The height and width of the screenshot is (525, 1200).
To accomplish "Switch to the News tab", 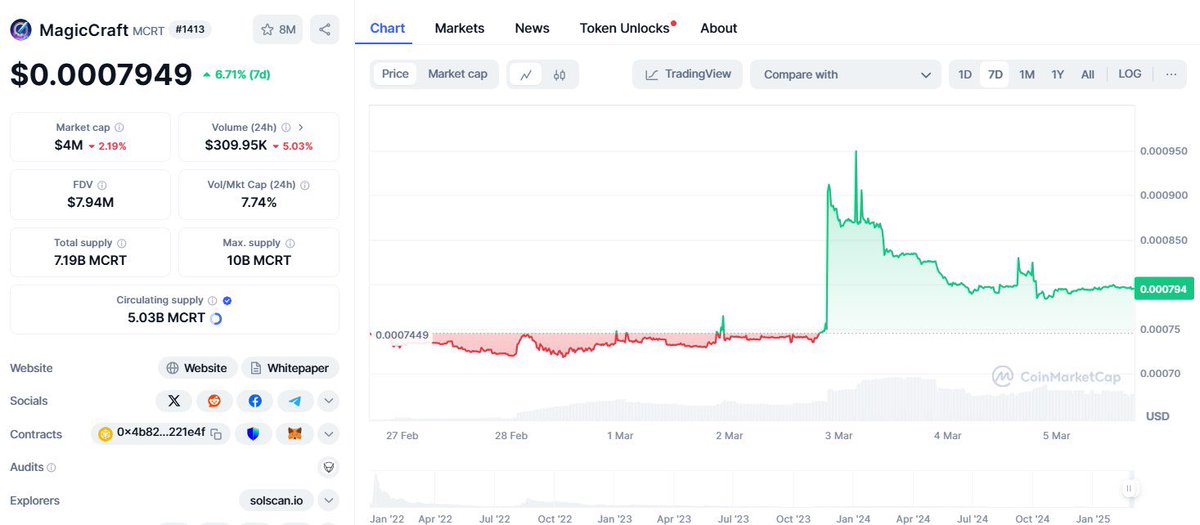I will pyautogui.click(x=532, y=28).
